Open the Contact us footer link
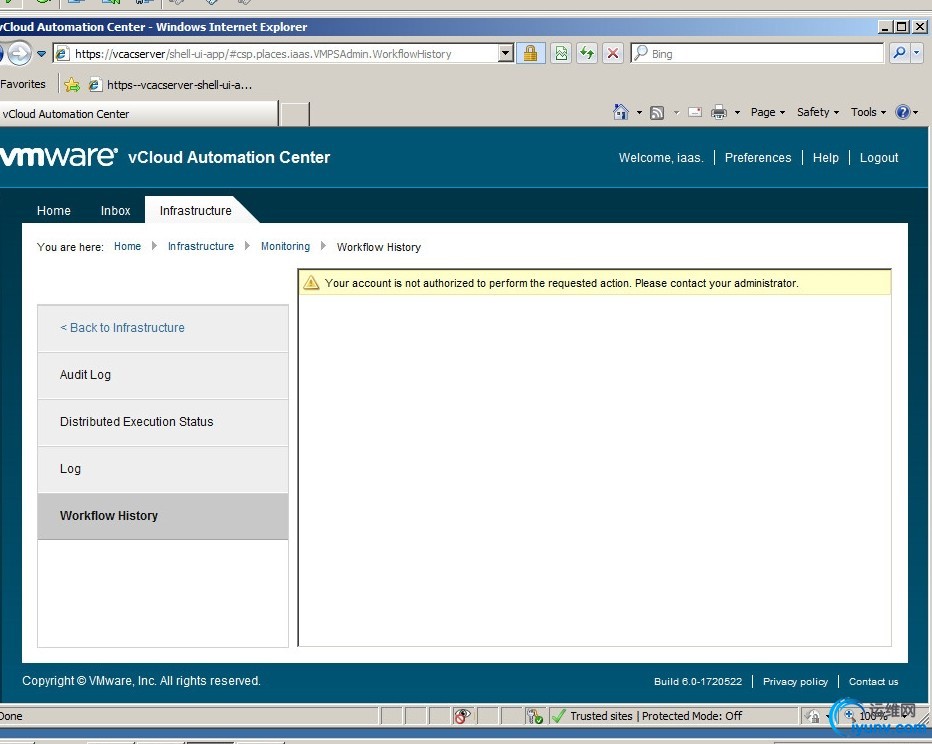 coord(873,682)
